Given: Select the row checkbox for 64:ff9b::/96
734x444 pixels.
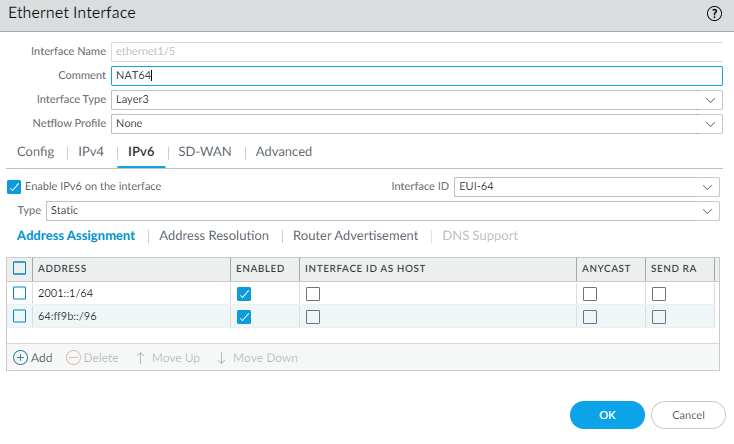Looking at the screenshot, I should pos(20,316).
